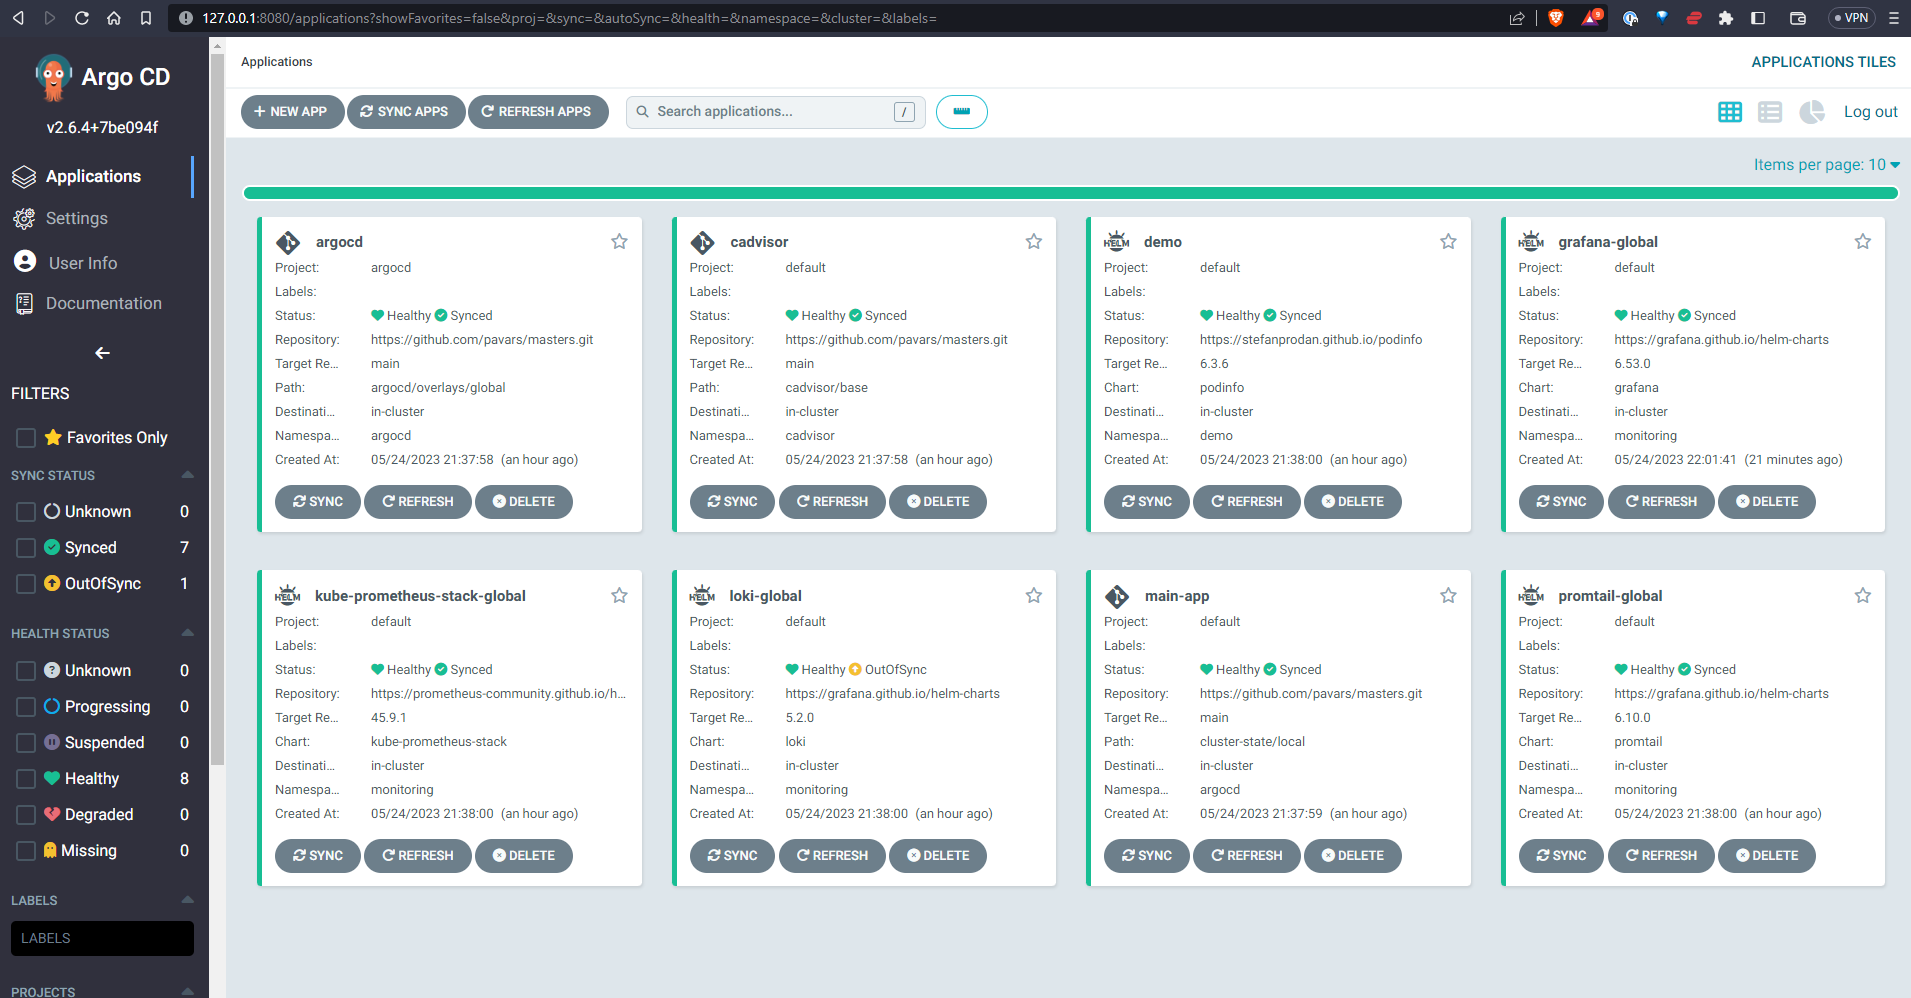Open summary pie chart view
This screenshot has height=998, width=1911.
1812,112
